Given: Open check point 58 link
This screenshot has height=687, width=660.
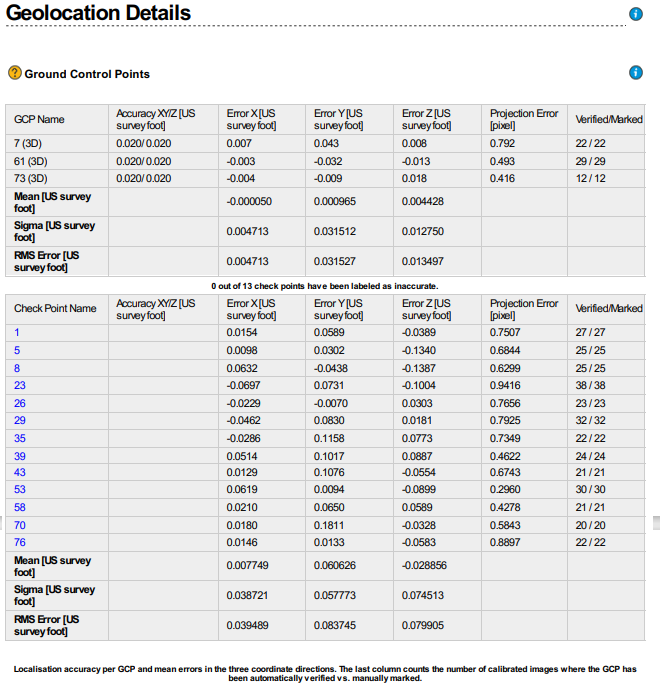Looking at the screenshot, I should 20,507.
